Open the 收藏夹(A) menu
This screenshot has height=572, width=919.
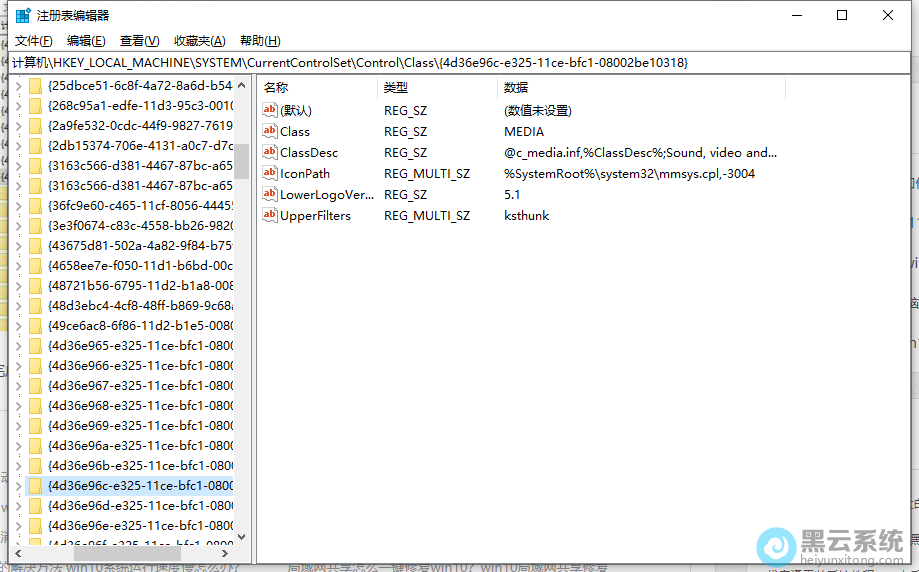[199, 41]
